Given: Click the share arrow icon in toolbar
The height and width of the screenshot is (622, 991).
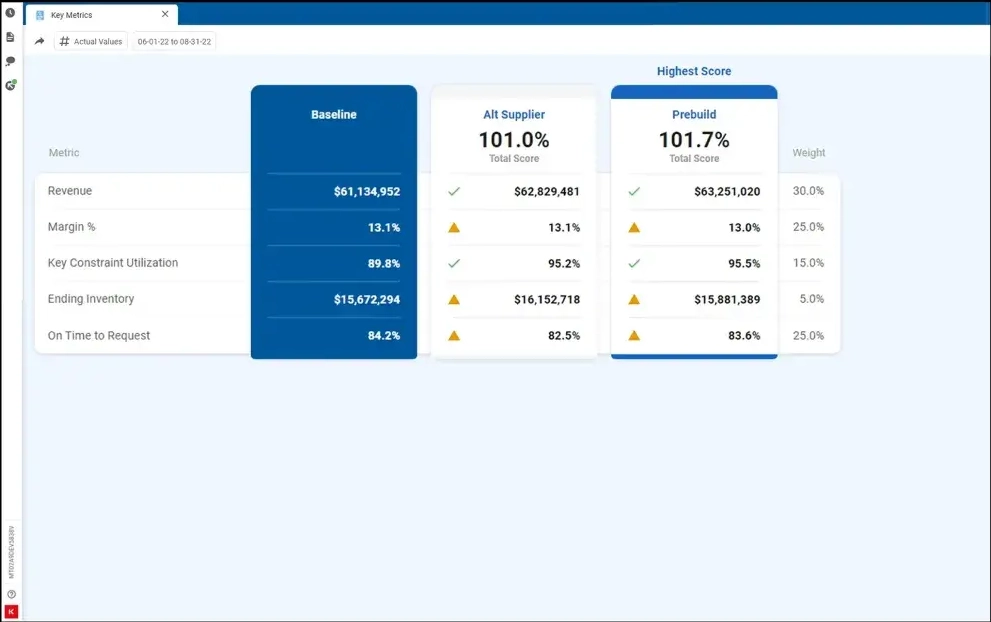Looking at the screenshot, I should click(x=39, y=41).
